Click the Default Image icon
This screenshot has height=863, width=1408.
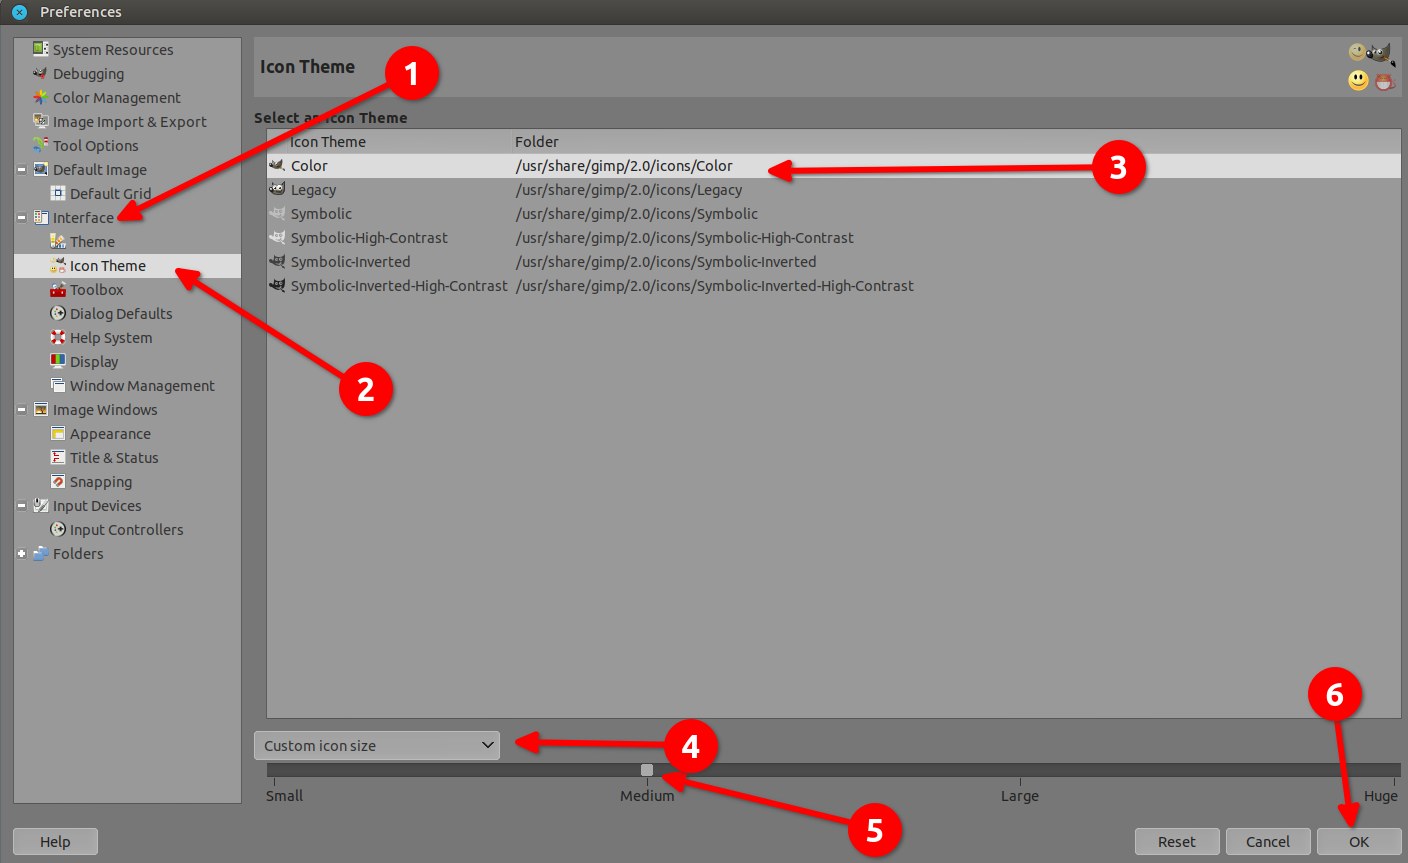coord(41,169)
